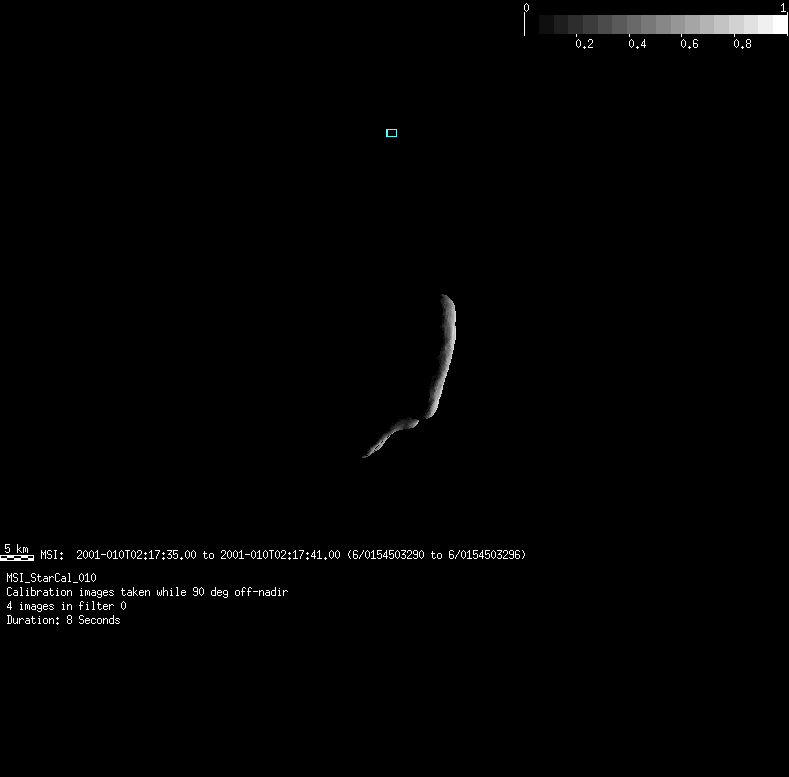Click the 5 km scale bar
The height and width of the screenshot is (777, 789).
(x=17, y=557)
